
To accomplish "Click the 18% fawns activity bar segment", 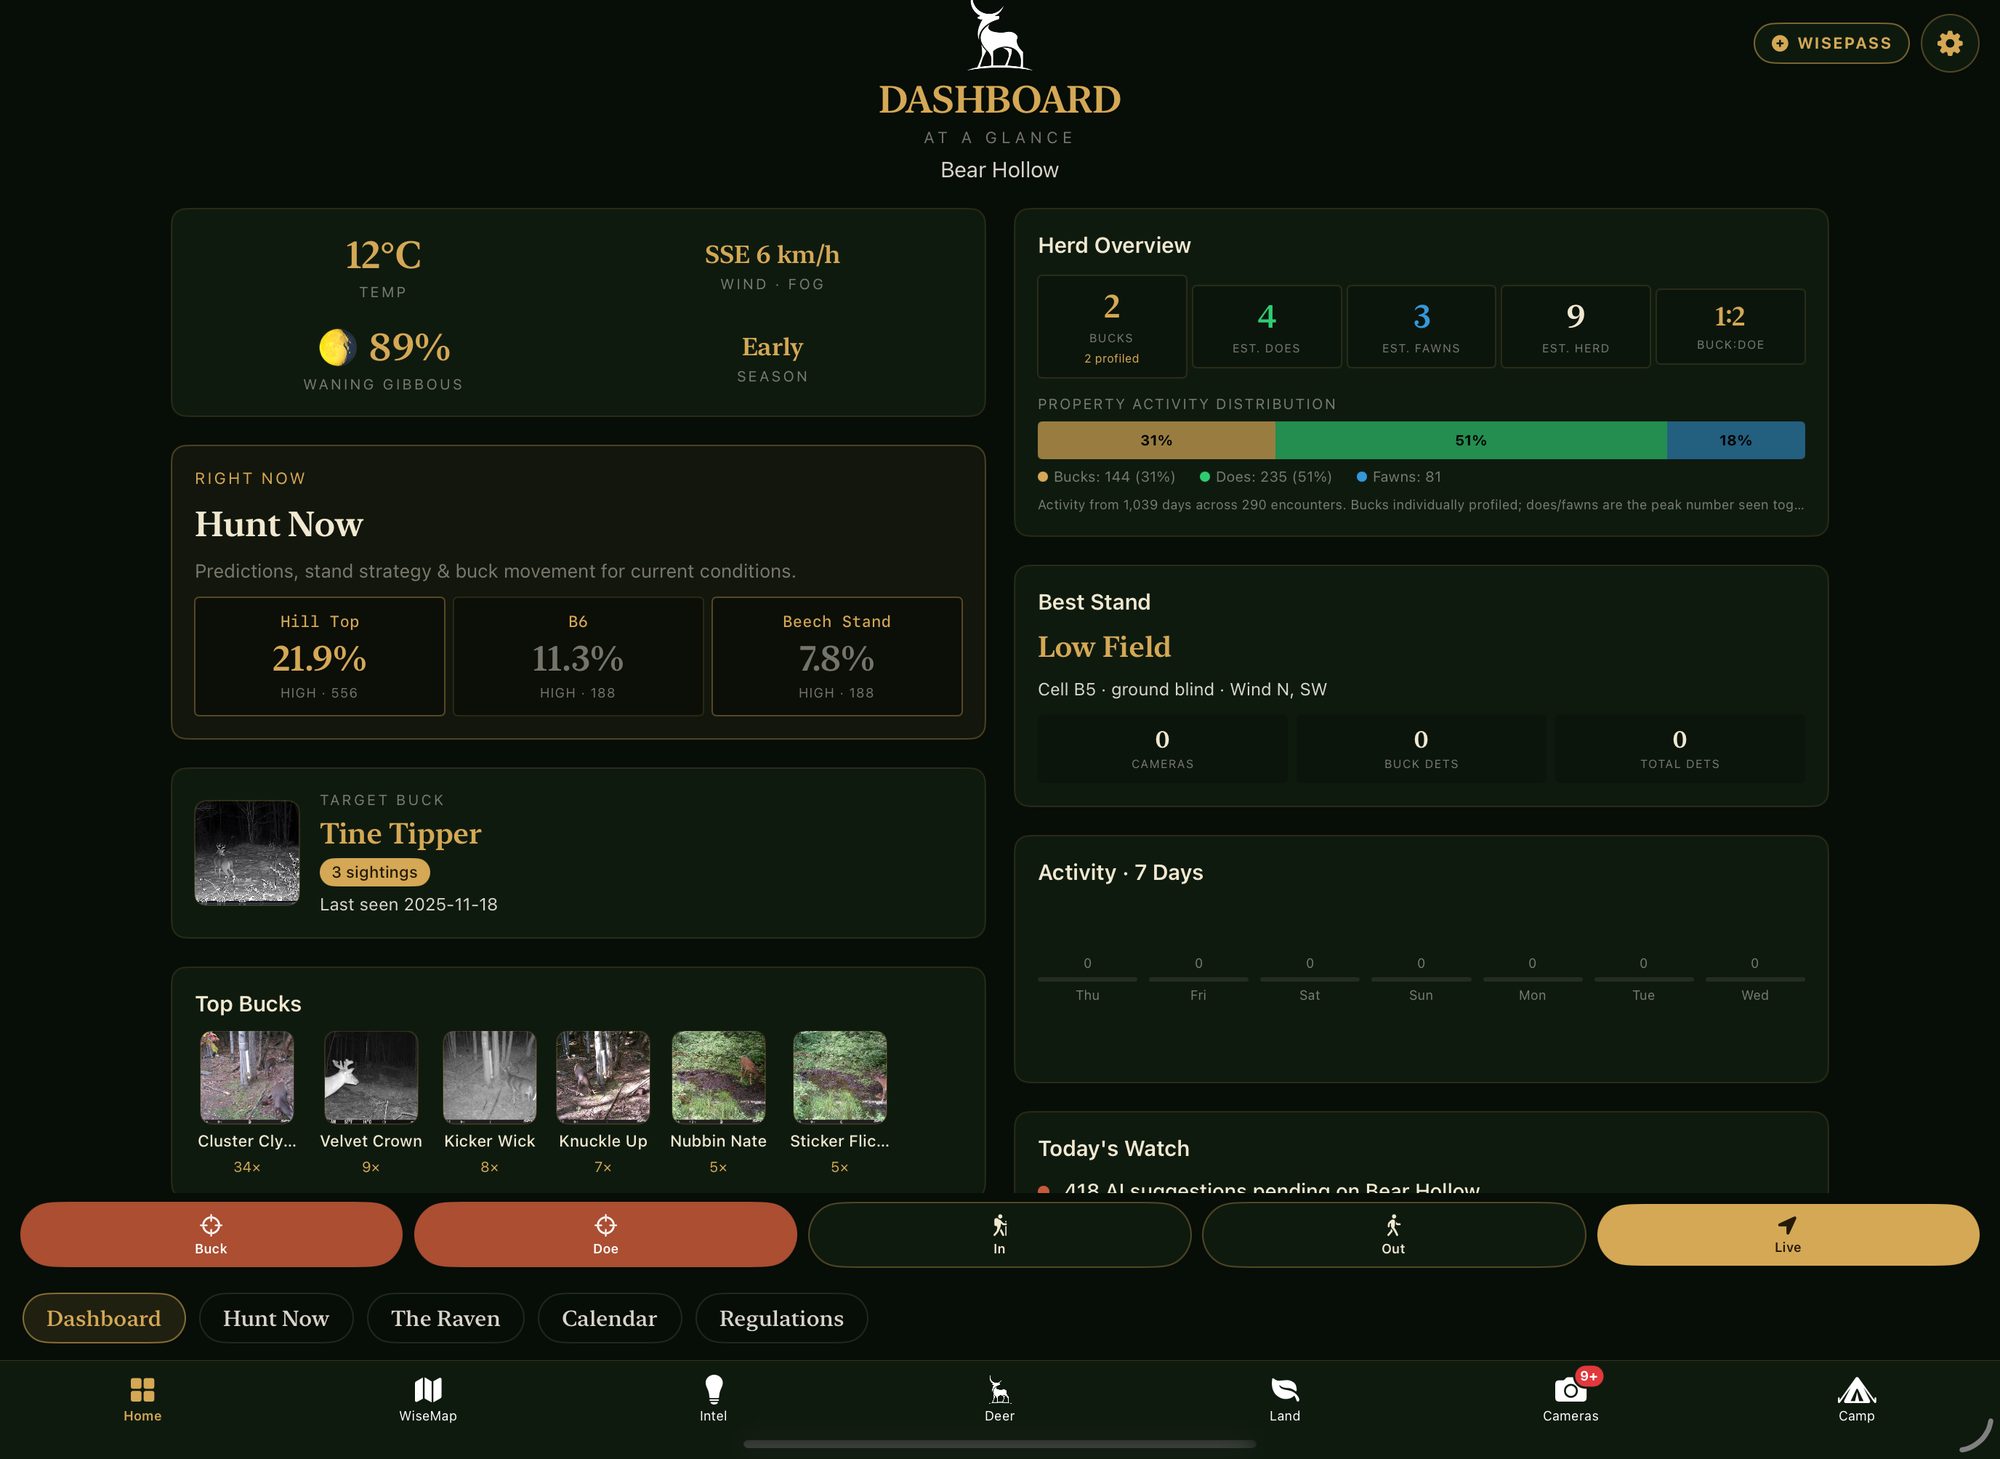I will (x=1736, y=440).
